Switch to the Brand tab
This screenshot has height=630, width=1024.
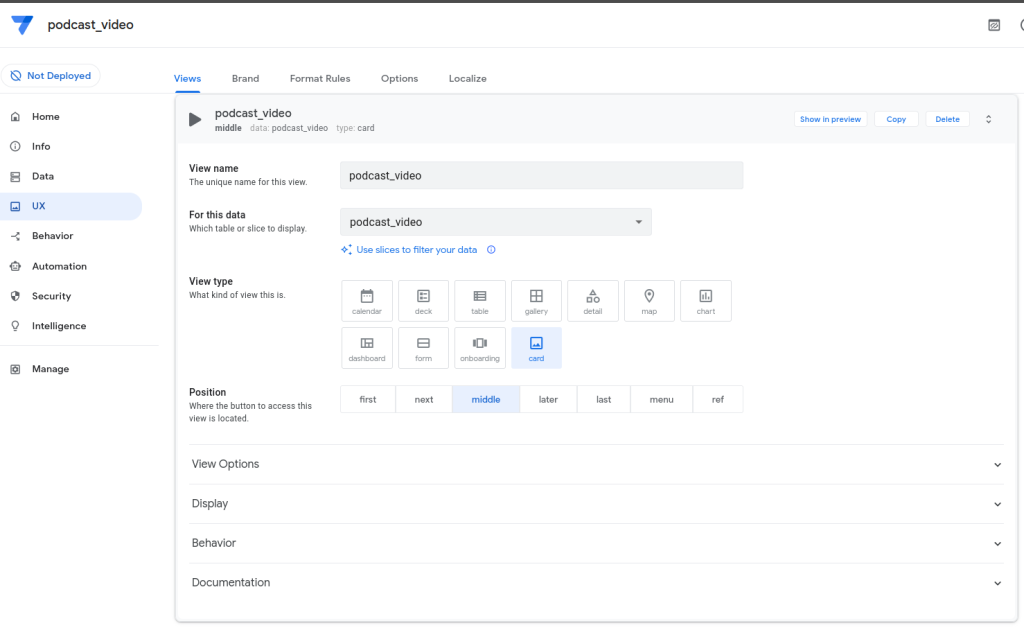(x=246, y=78)
